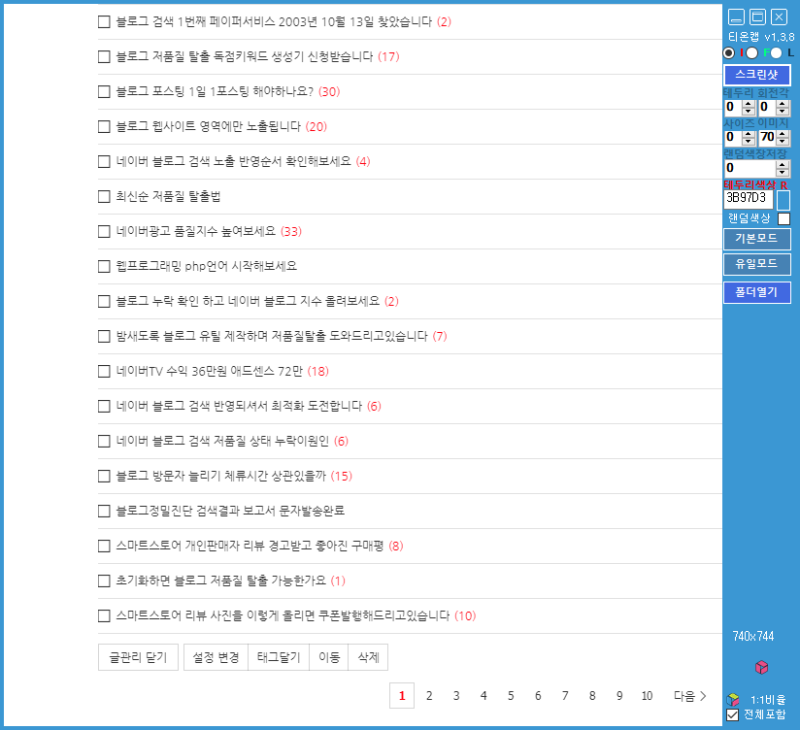Go to page 10

point(647,696)
